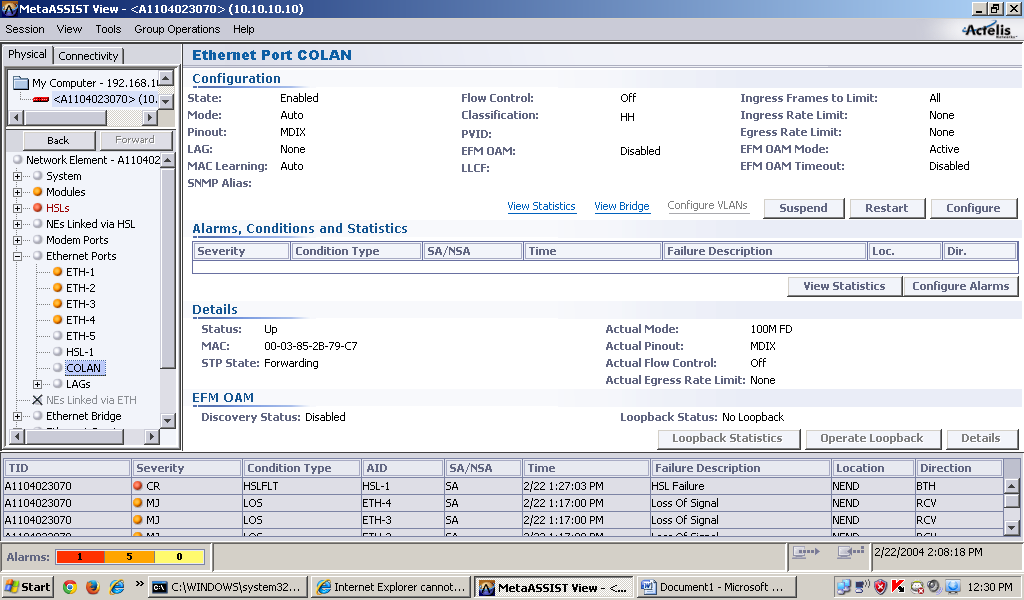Screen dimensions: 1024x600
Task: Click the Actelis logo
Action: 985,28
